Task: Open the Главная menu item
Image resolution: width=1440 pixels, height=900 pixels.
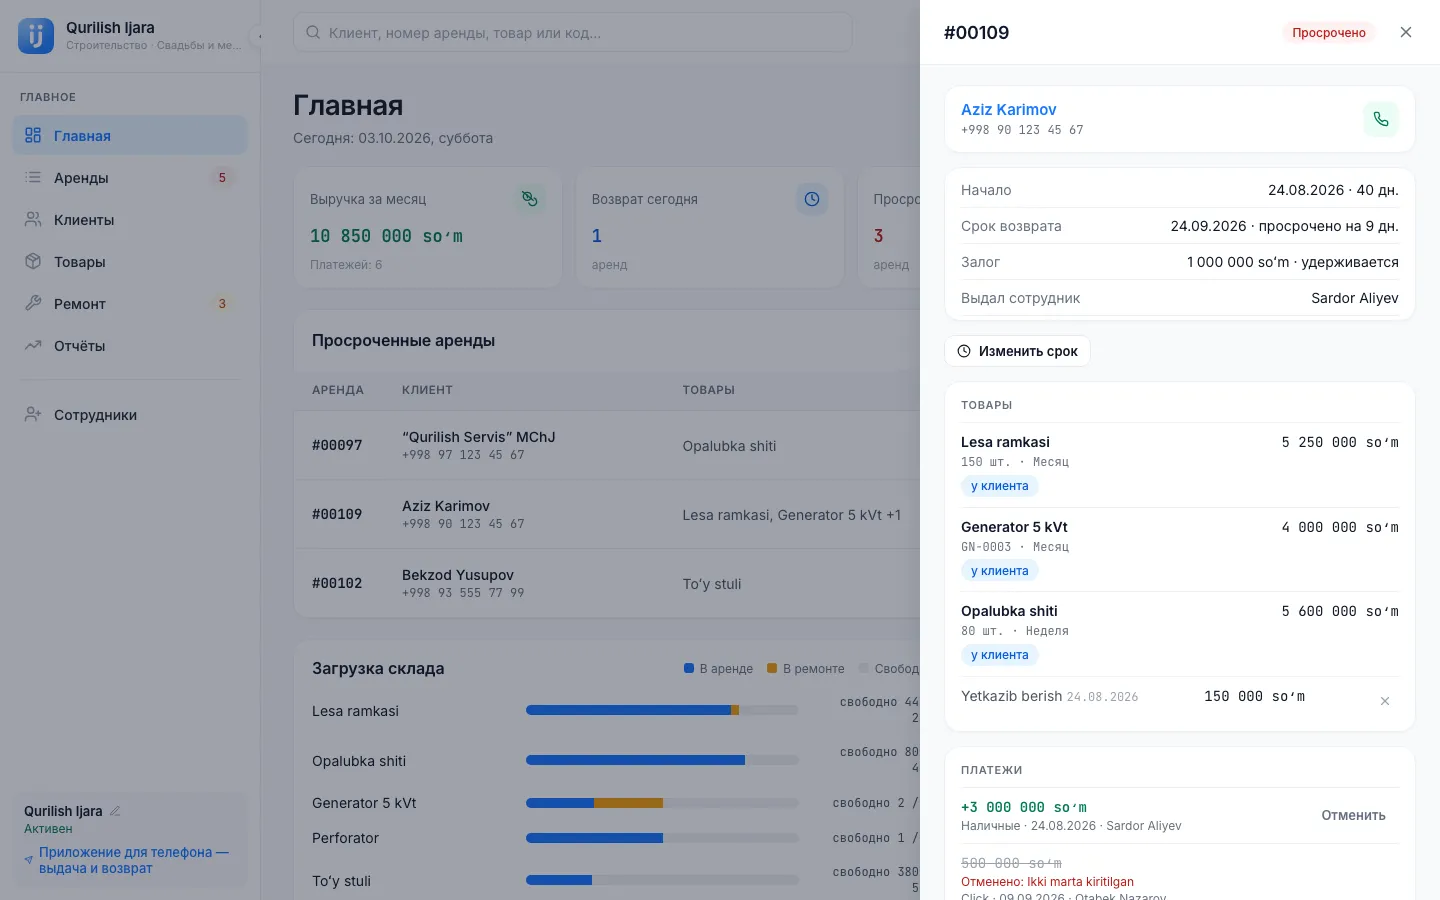Action: click(x=130, y=135)
